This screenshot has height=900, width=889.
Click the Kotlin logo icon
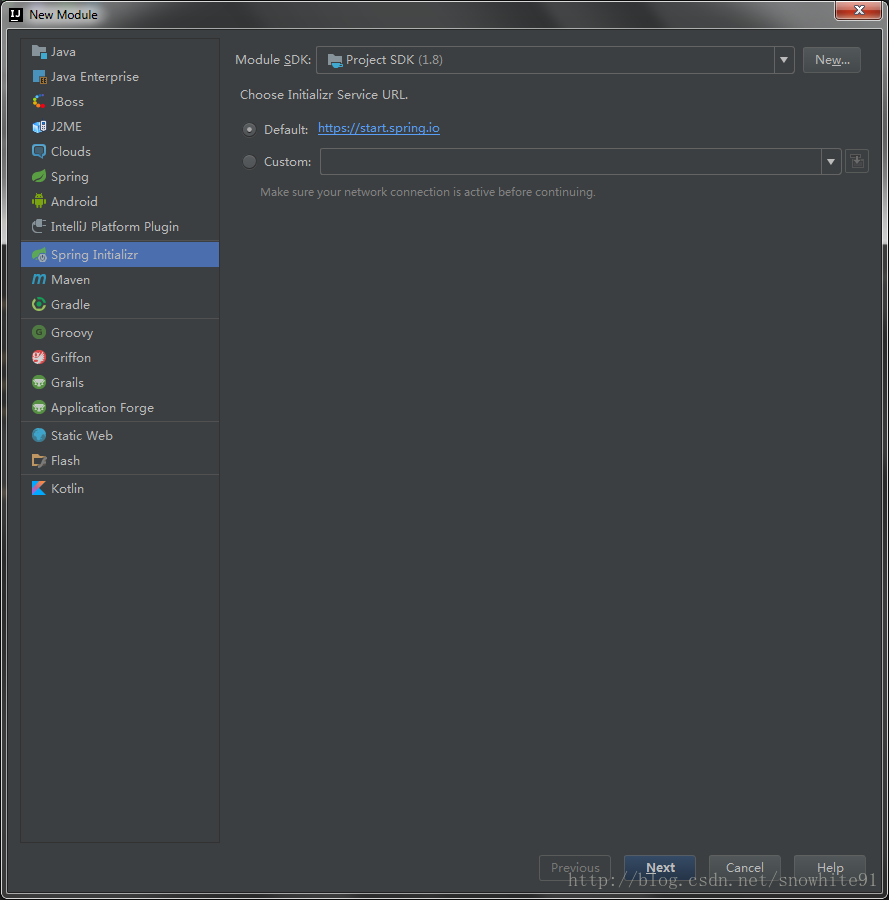click(x=39, y=488)
